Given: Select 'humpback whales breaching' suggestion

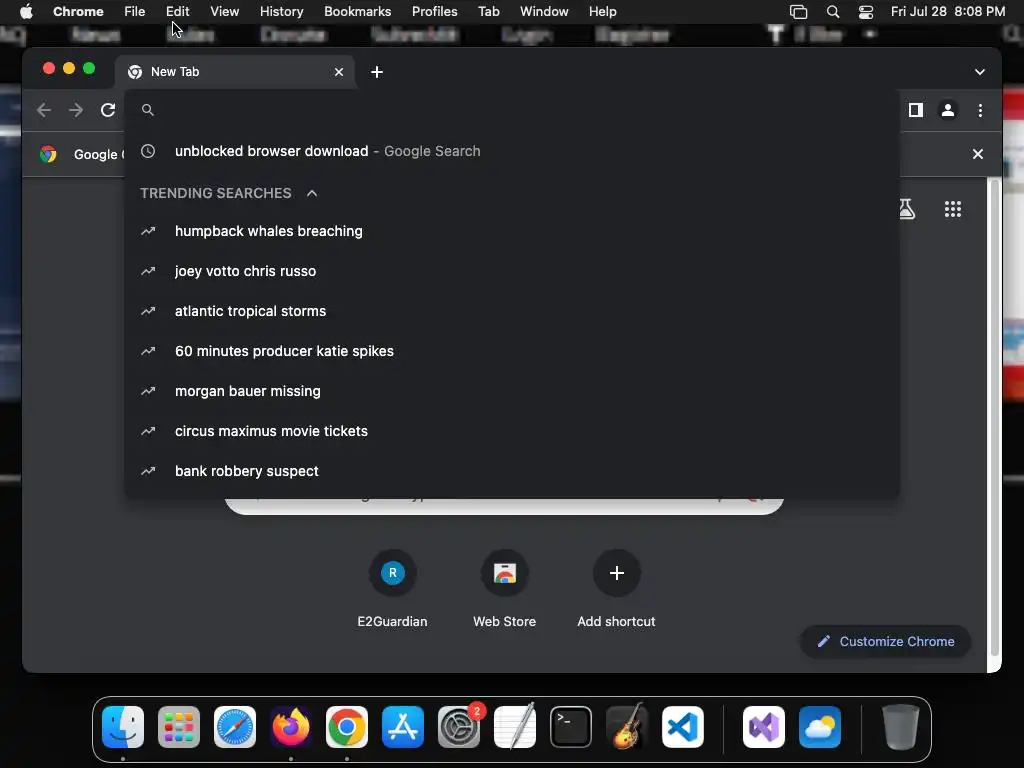Looking at the screenshot, I should [x=512, y=231].
